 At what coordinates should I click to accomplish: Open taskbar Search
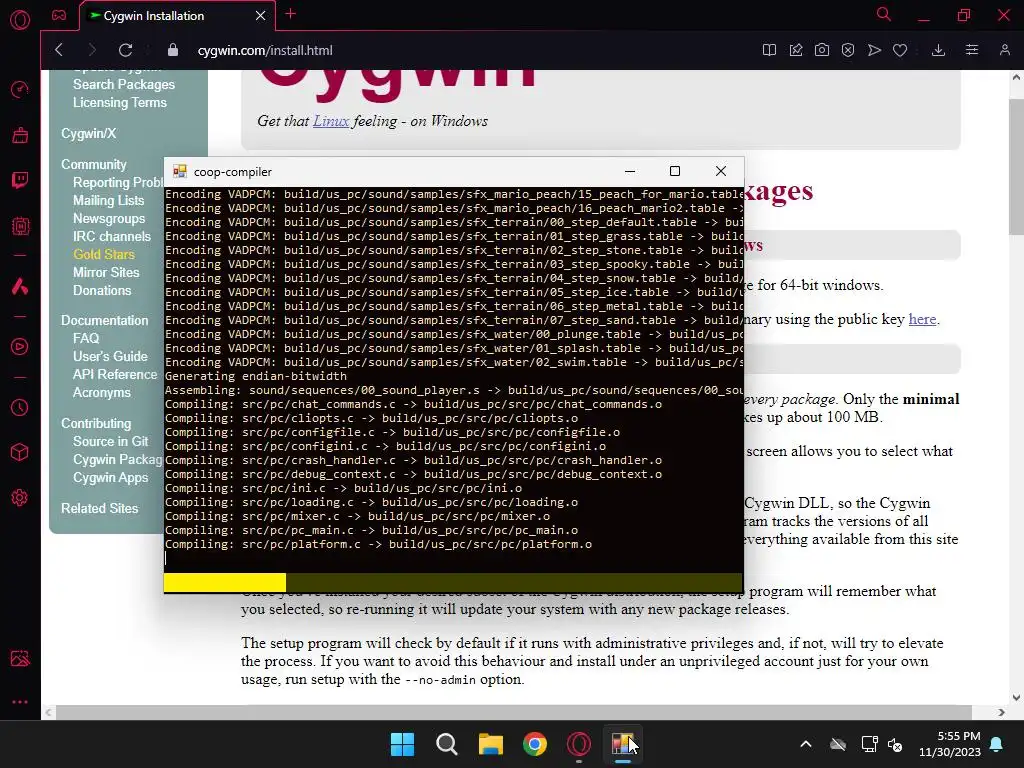tap(447, 744)
